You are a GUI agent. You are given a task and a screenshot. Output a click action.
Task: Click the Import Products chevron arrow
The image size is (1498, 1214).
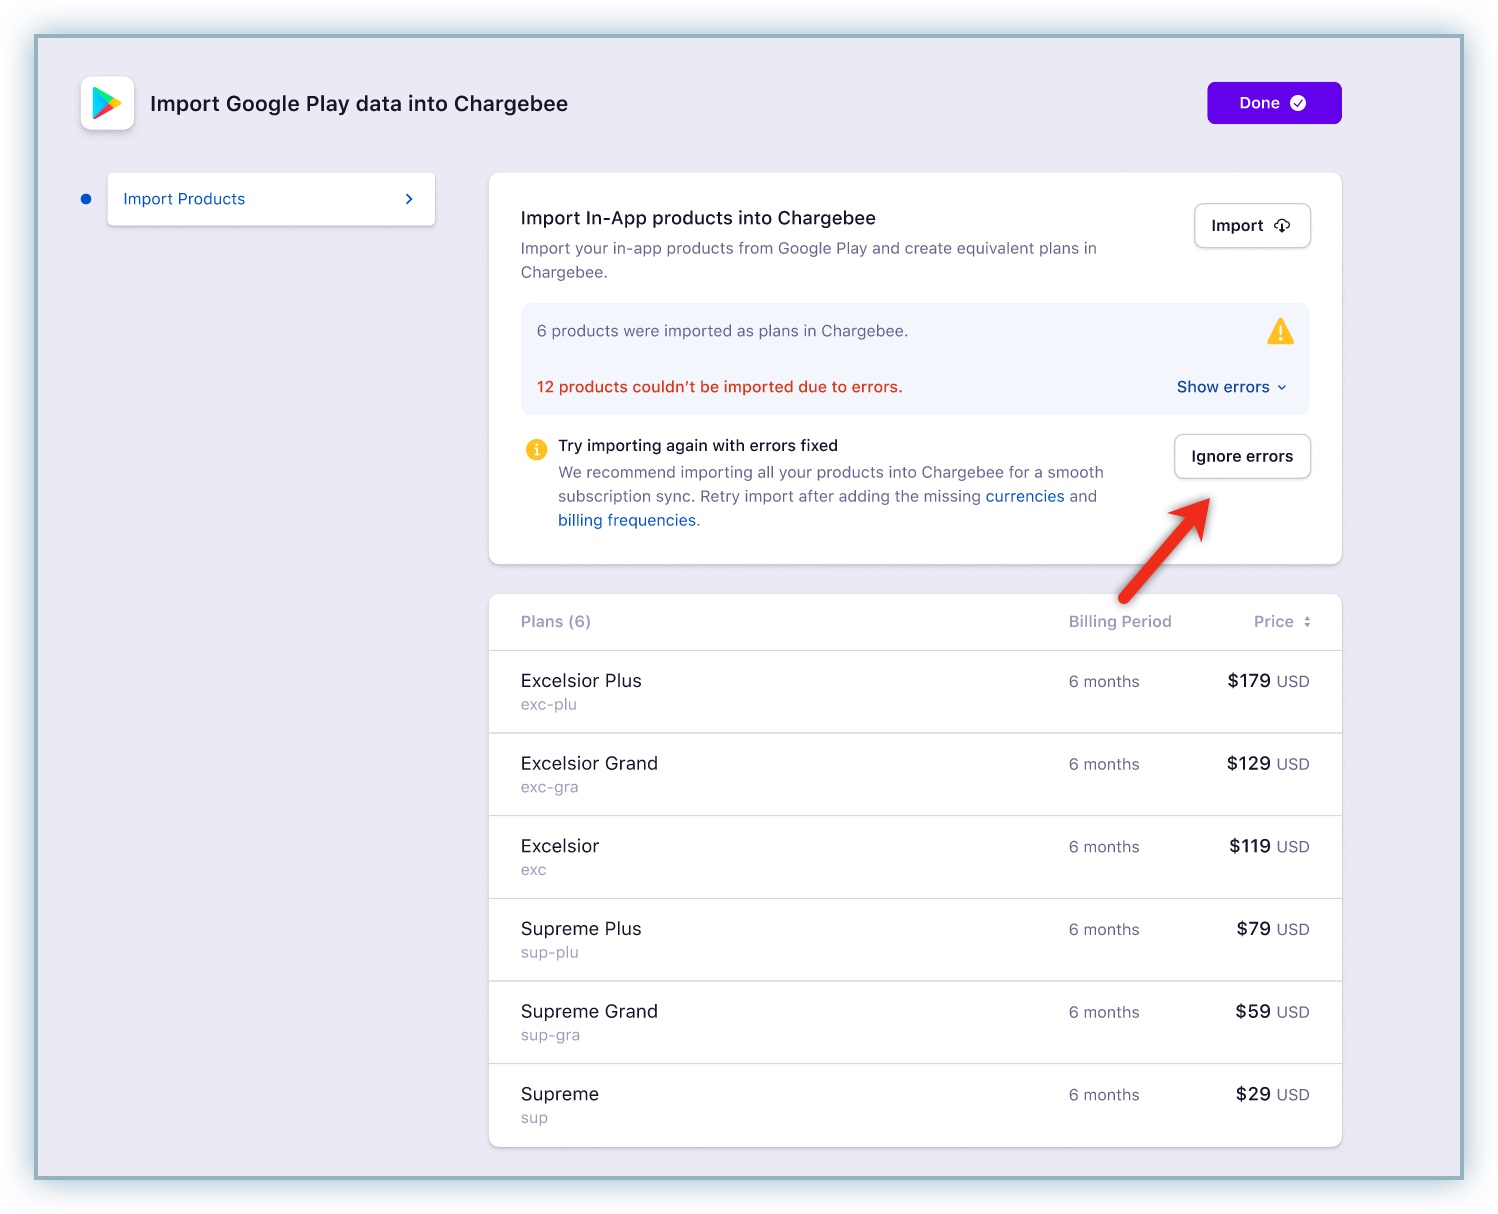pyautogui.click(x=409, y=199)
